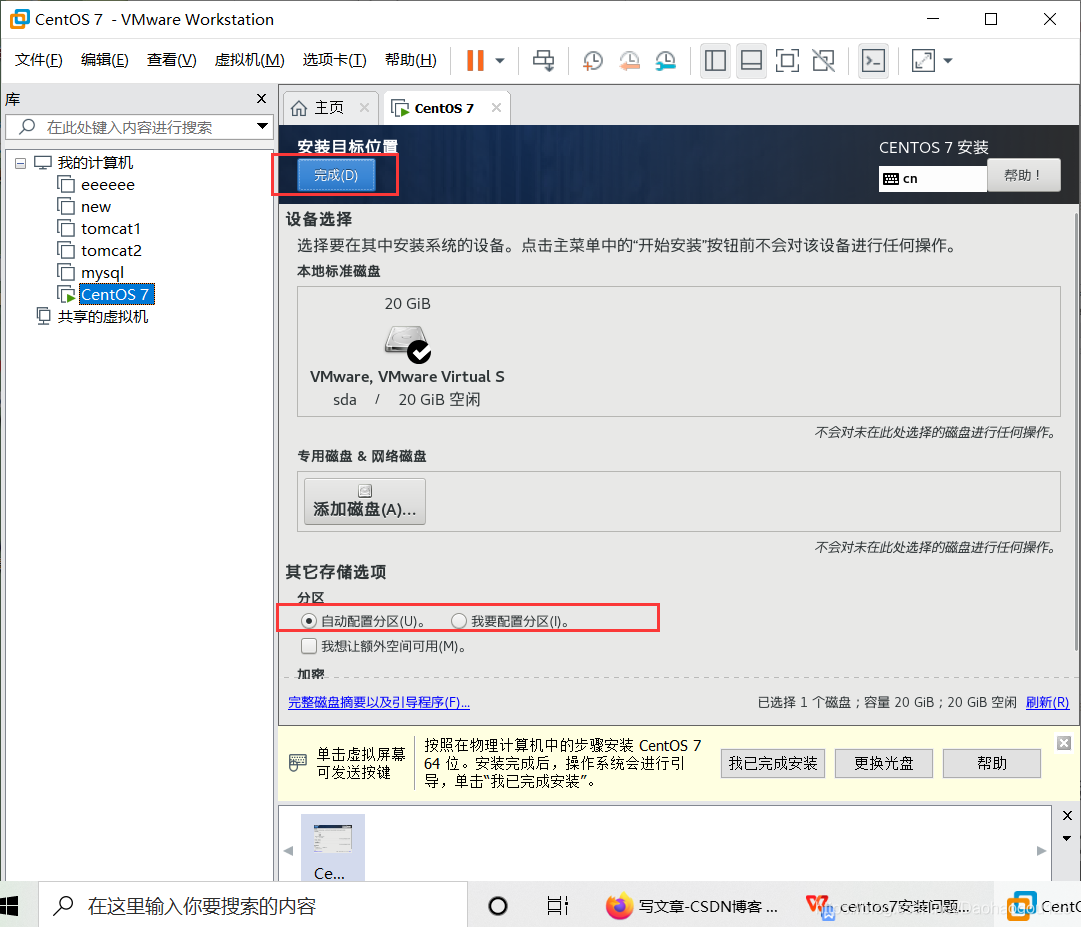Screen dimensions: 1081x927
Task: Open the 帮助(H) menu
Action: pos(410,60)
